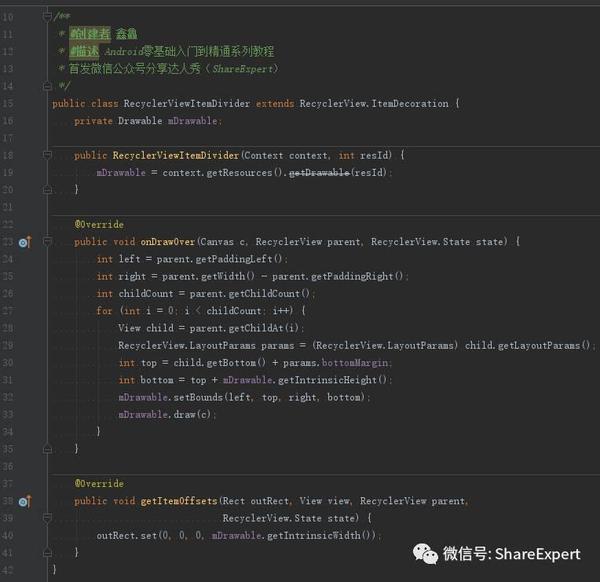Viewport: 600px width, 582px height.
Task: Click the ShareExpert text in the comment
Action: tap(243, 69)
